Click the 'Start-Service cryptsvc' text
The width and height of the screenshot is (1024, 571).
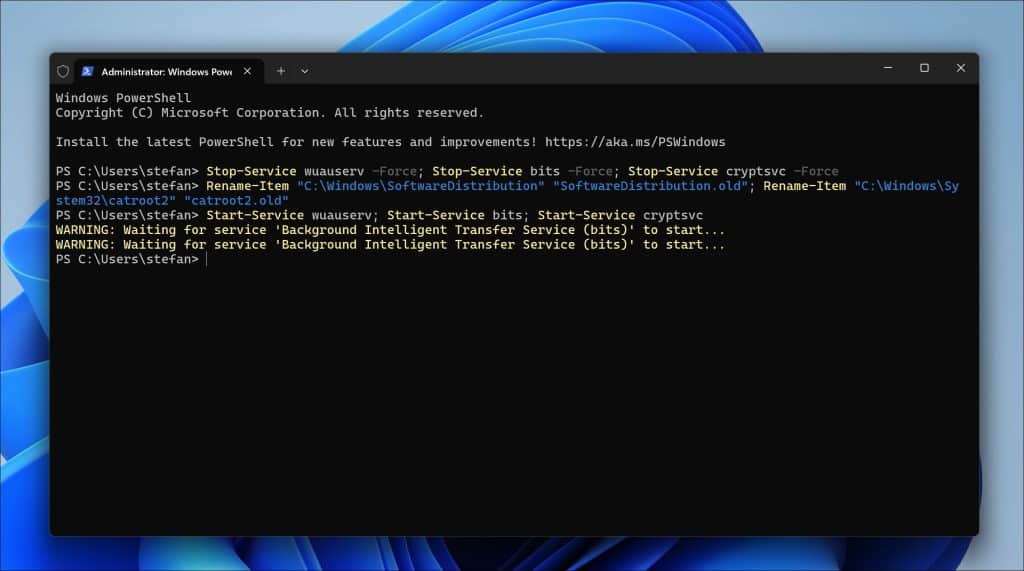click(620, 215)
